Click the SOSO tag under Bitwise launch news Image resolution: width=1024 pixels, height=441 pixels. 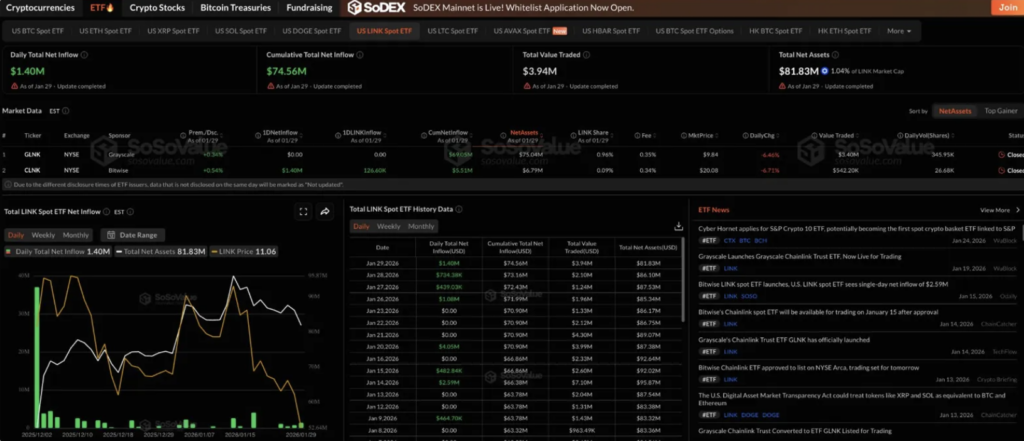click(749, 296)
